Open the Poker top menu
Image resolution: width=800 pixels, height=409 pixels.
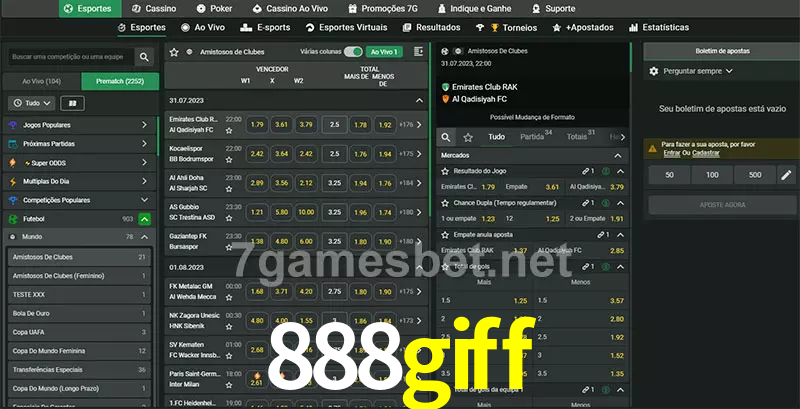[x=213, y=9]
